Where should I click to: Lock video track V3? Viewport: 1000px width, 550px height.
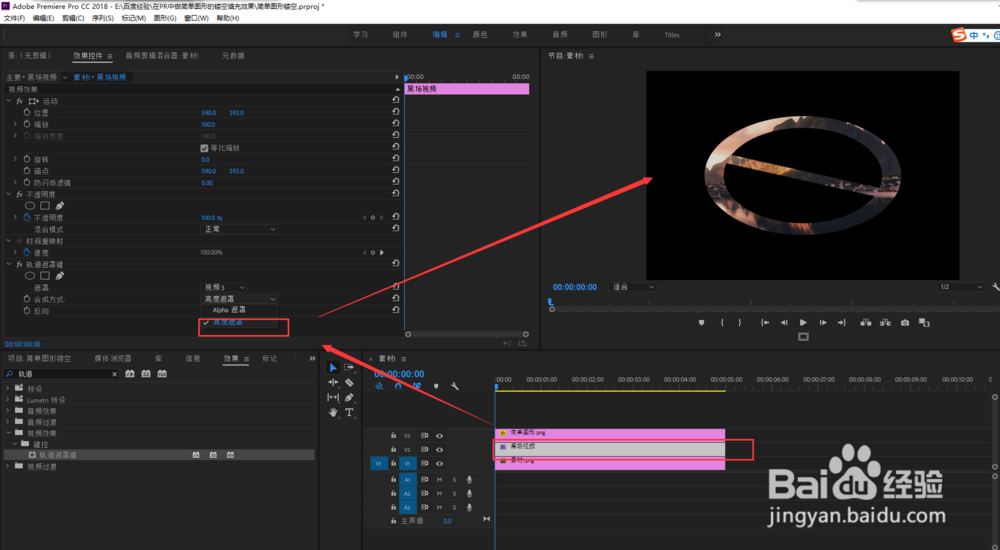pos(393,436)
